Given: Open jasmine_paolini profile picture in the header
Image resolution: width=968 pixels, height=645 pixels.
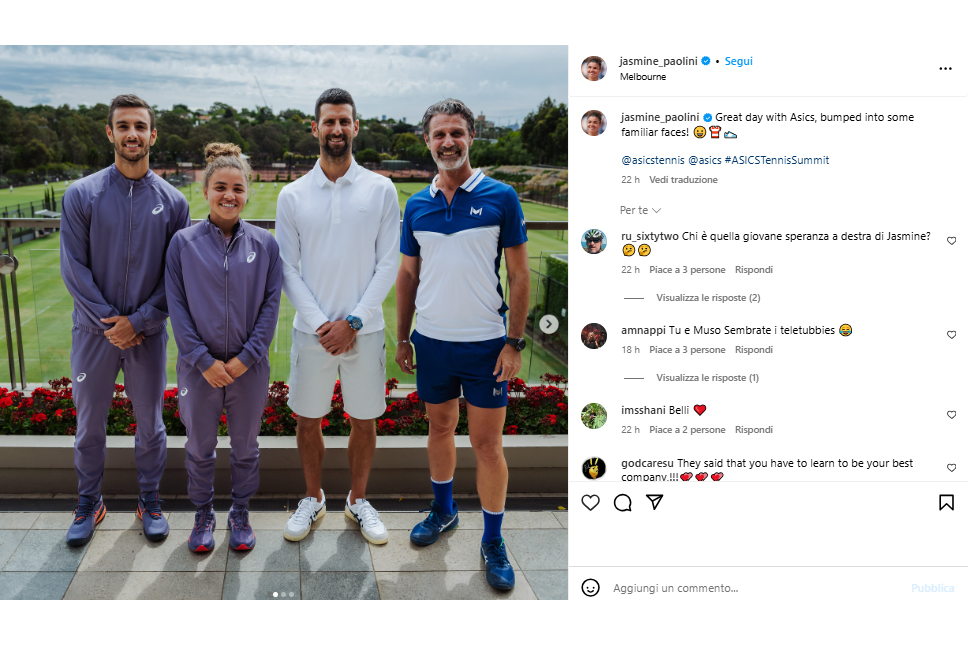Looking at the screenshot, I should click(593, 69).
